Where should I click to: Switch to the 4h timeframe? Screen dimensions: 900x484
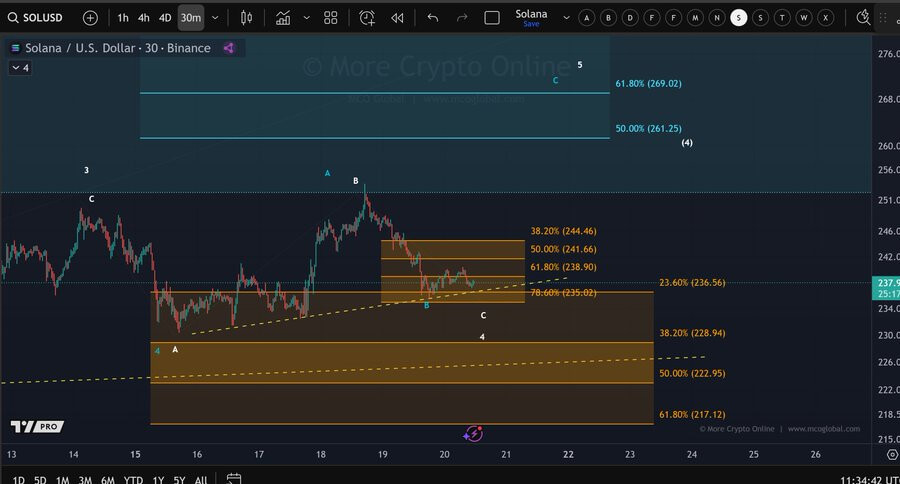(143, 18)
